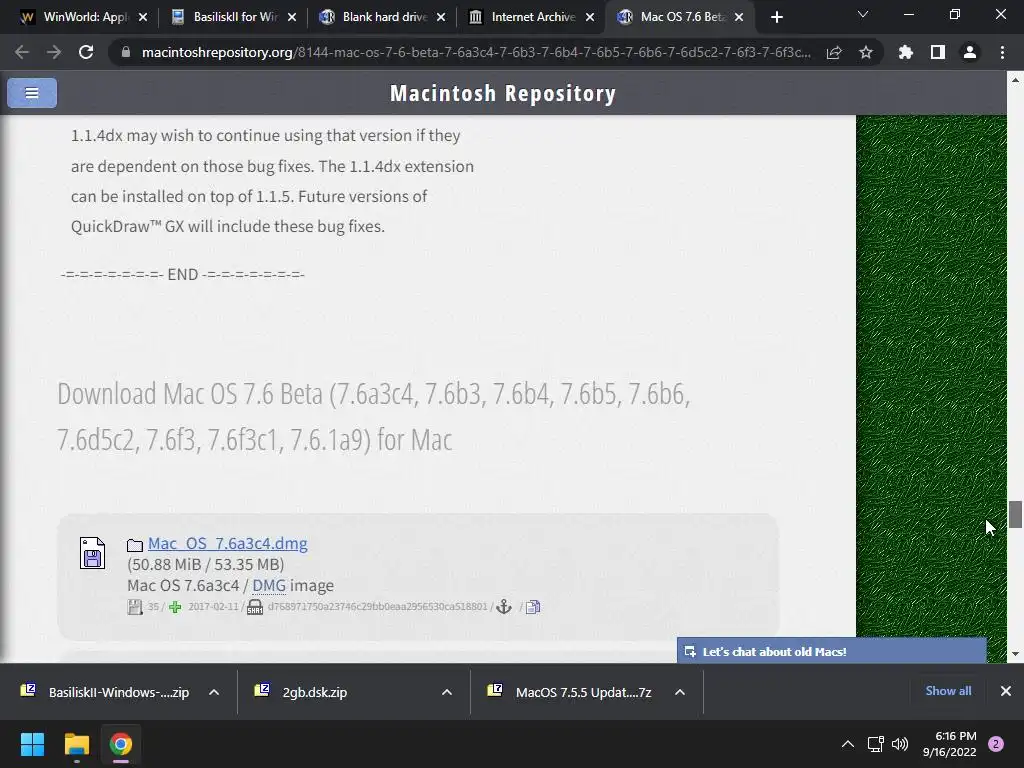Click the scrollbar up arrow

1015,80
